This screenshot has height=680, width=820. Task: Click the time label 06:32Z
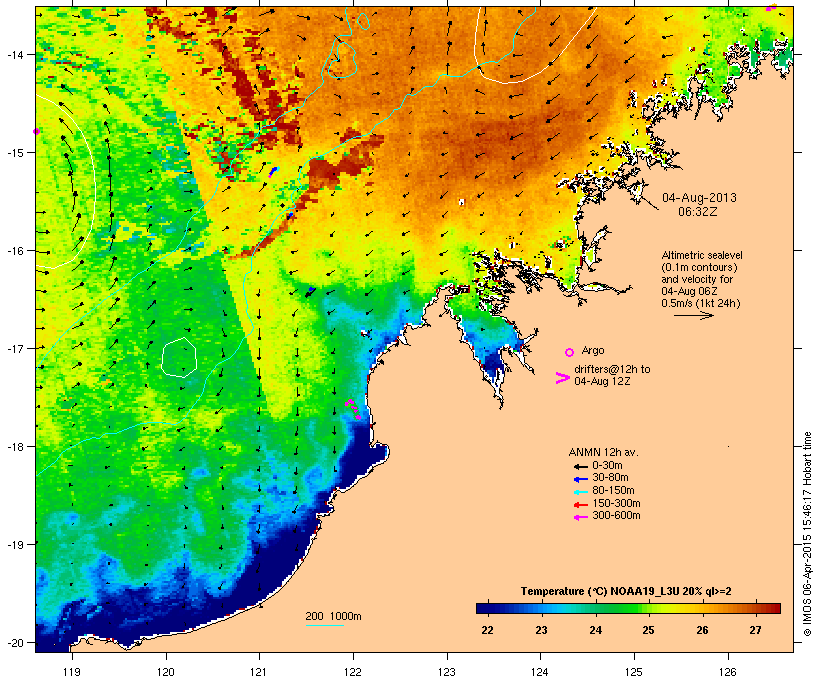(698, 212)
